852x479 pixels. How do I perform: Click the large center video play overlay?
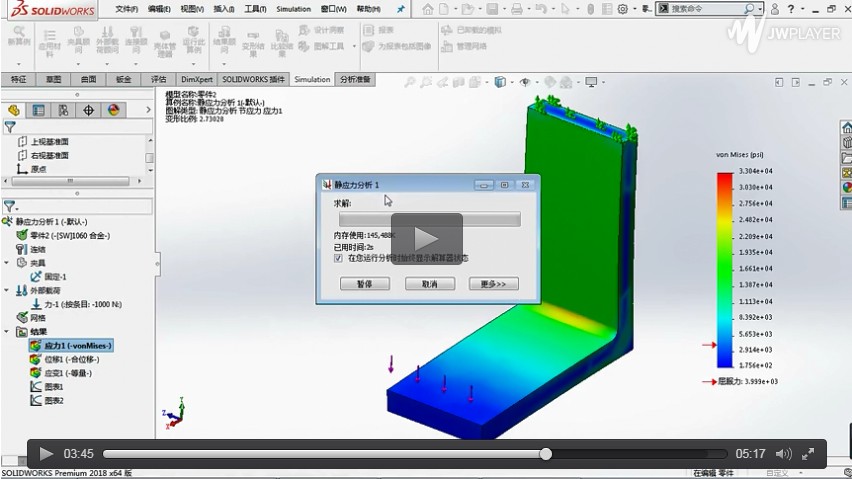pyautogui.click(x=427, y=239)
